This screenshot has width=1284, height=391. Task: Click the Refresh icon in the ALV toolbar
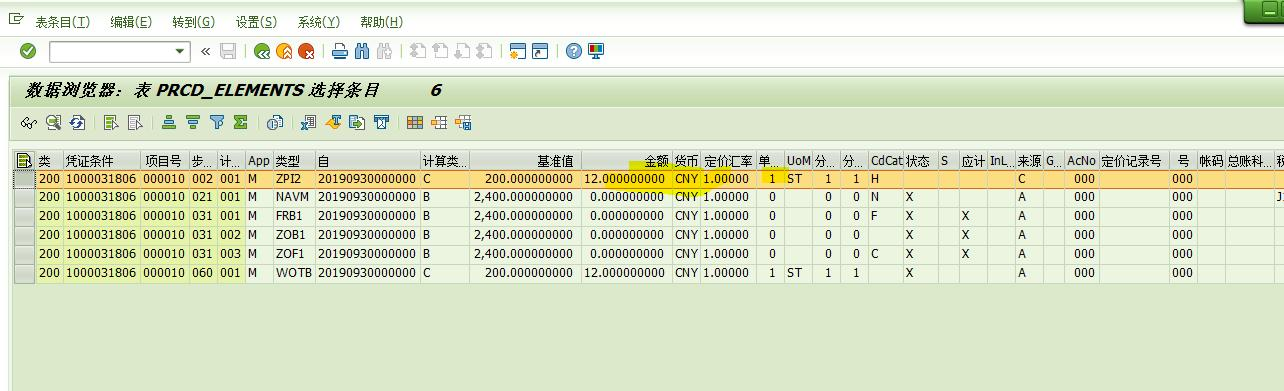77,122
